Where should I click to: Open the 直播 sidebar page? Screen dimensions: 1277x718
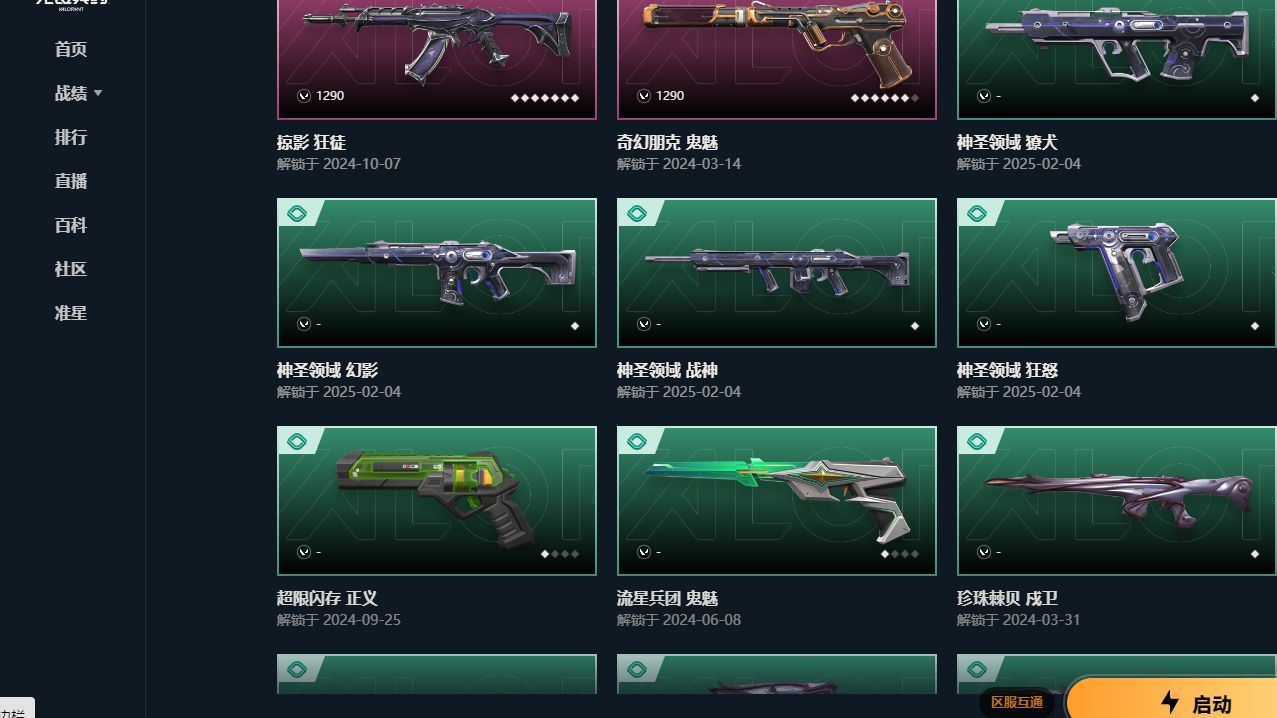coord(71,181)
